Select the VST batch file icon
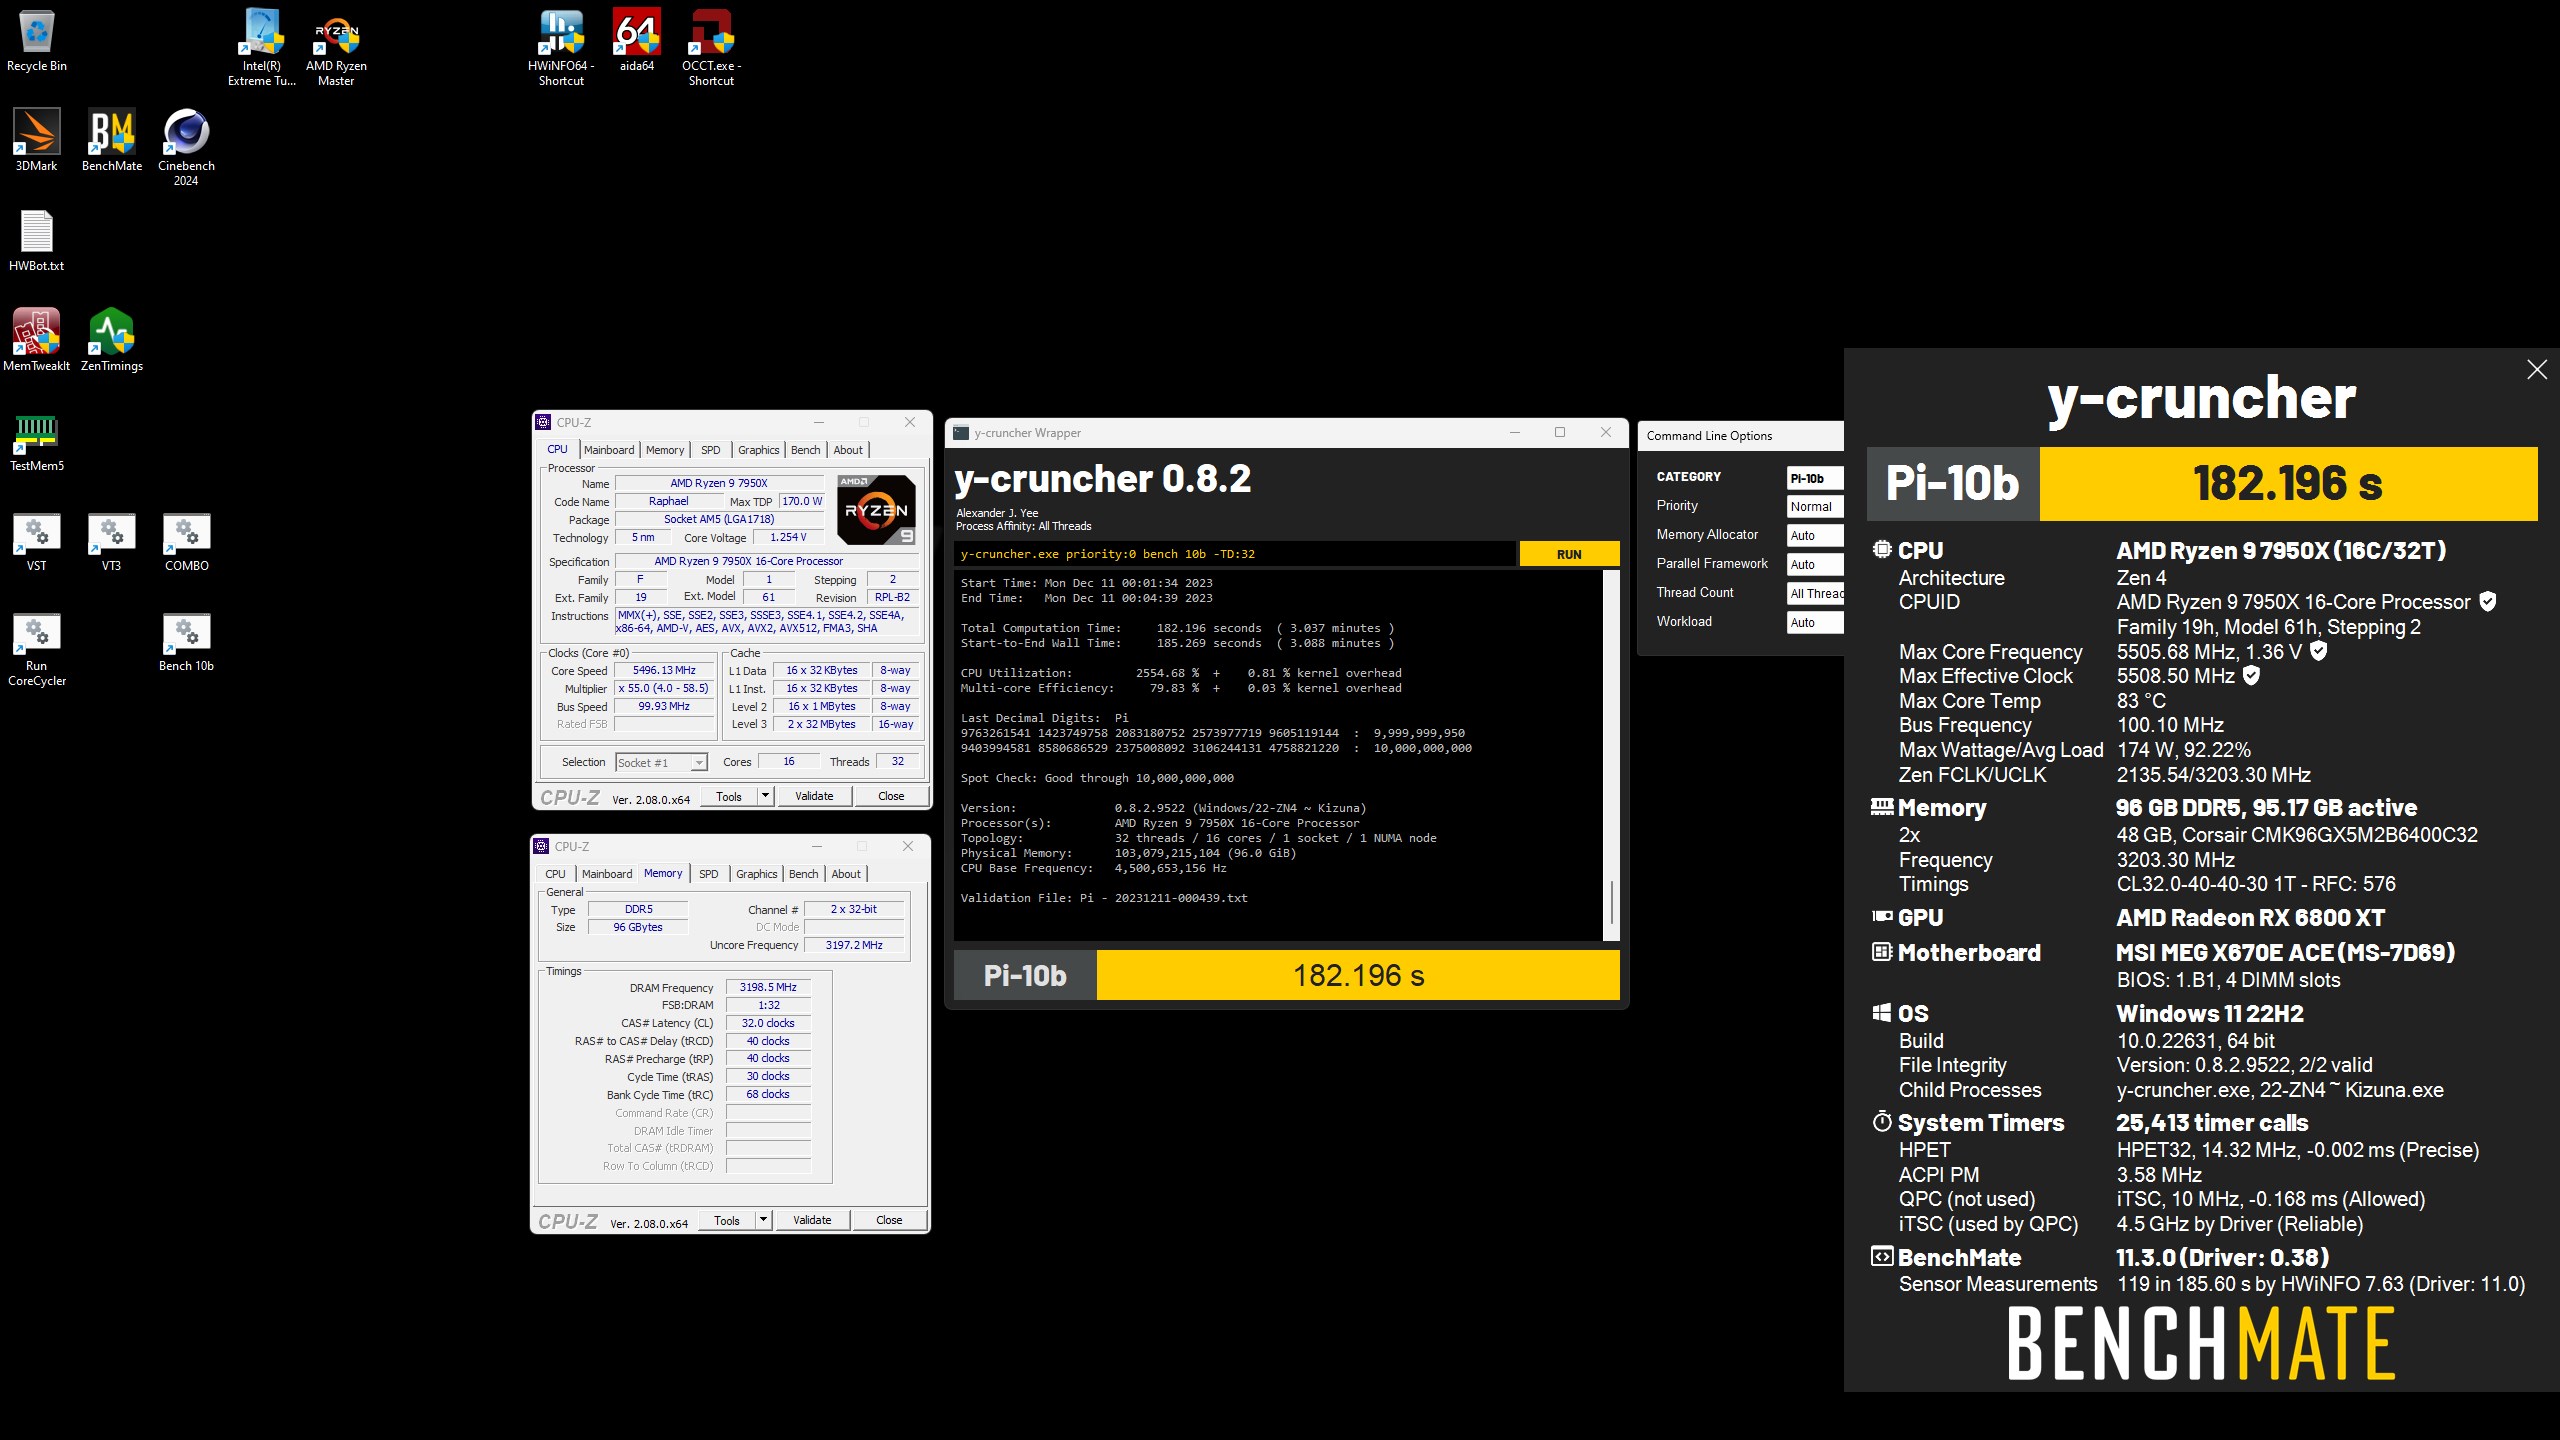Image resolution: width=2560 pixels, height=1440 pixels. click(x=37, y=541)
